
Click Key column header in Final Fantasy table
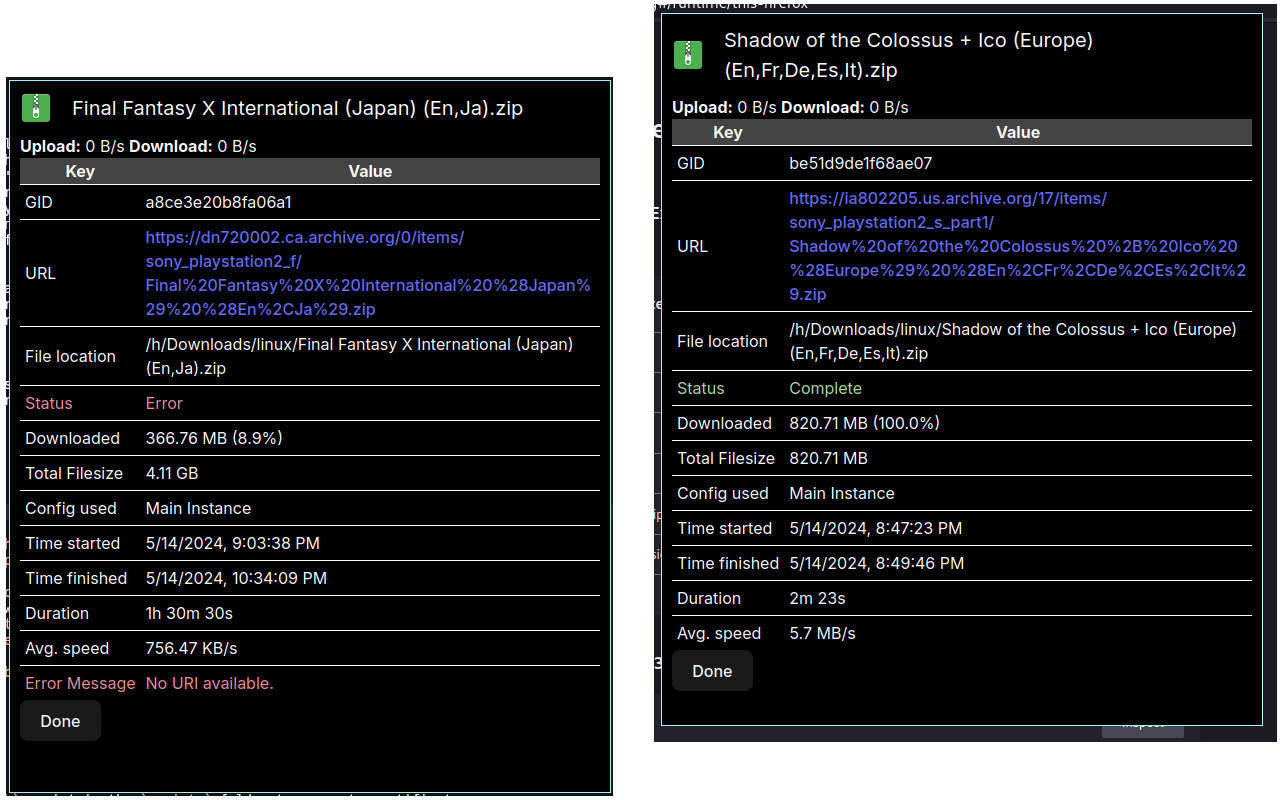80,171
